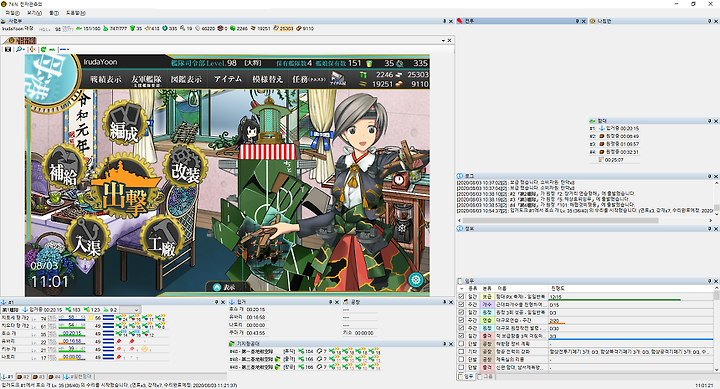The image size is (720, 389).
Task: Click the quest list vertical scrollbar down arrow
Action: coord(716,369)
